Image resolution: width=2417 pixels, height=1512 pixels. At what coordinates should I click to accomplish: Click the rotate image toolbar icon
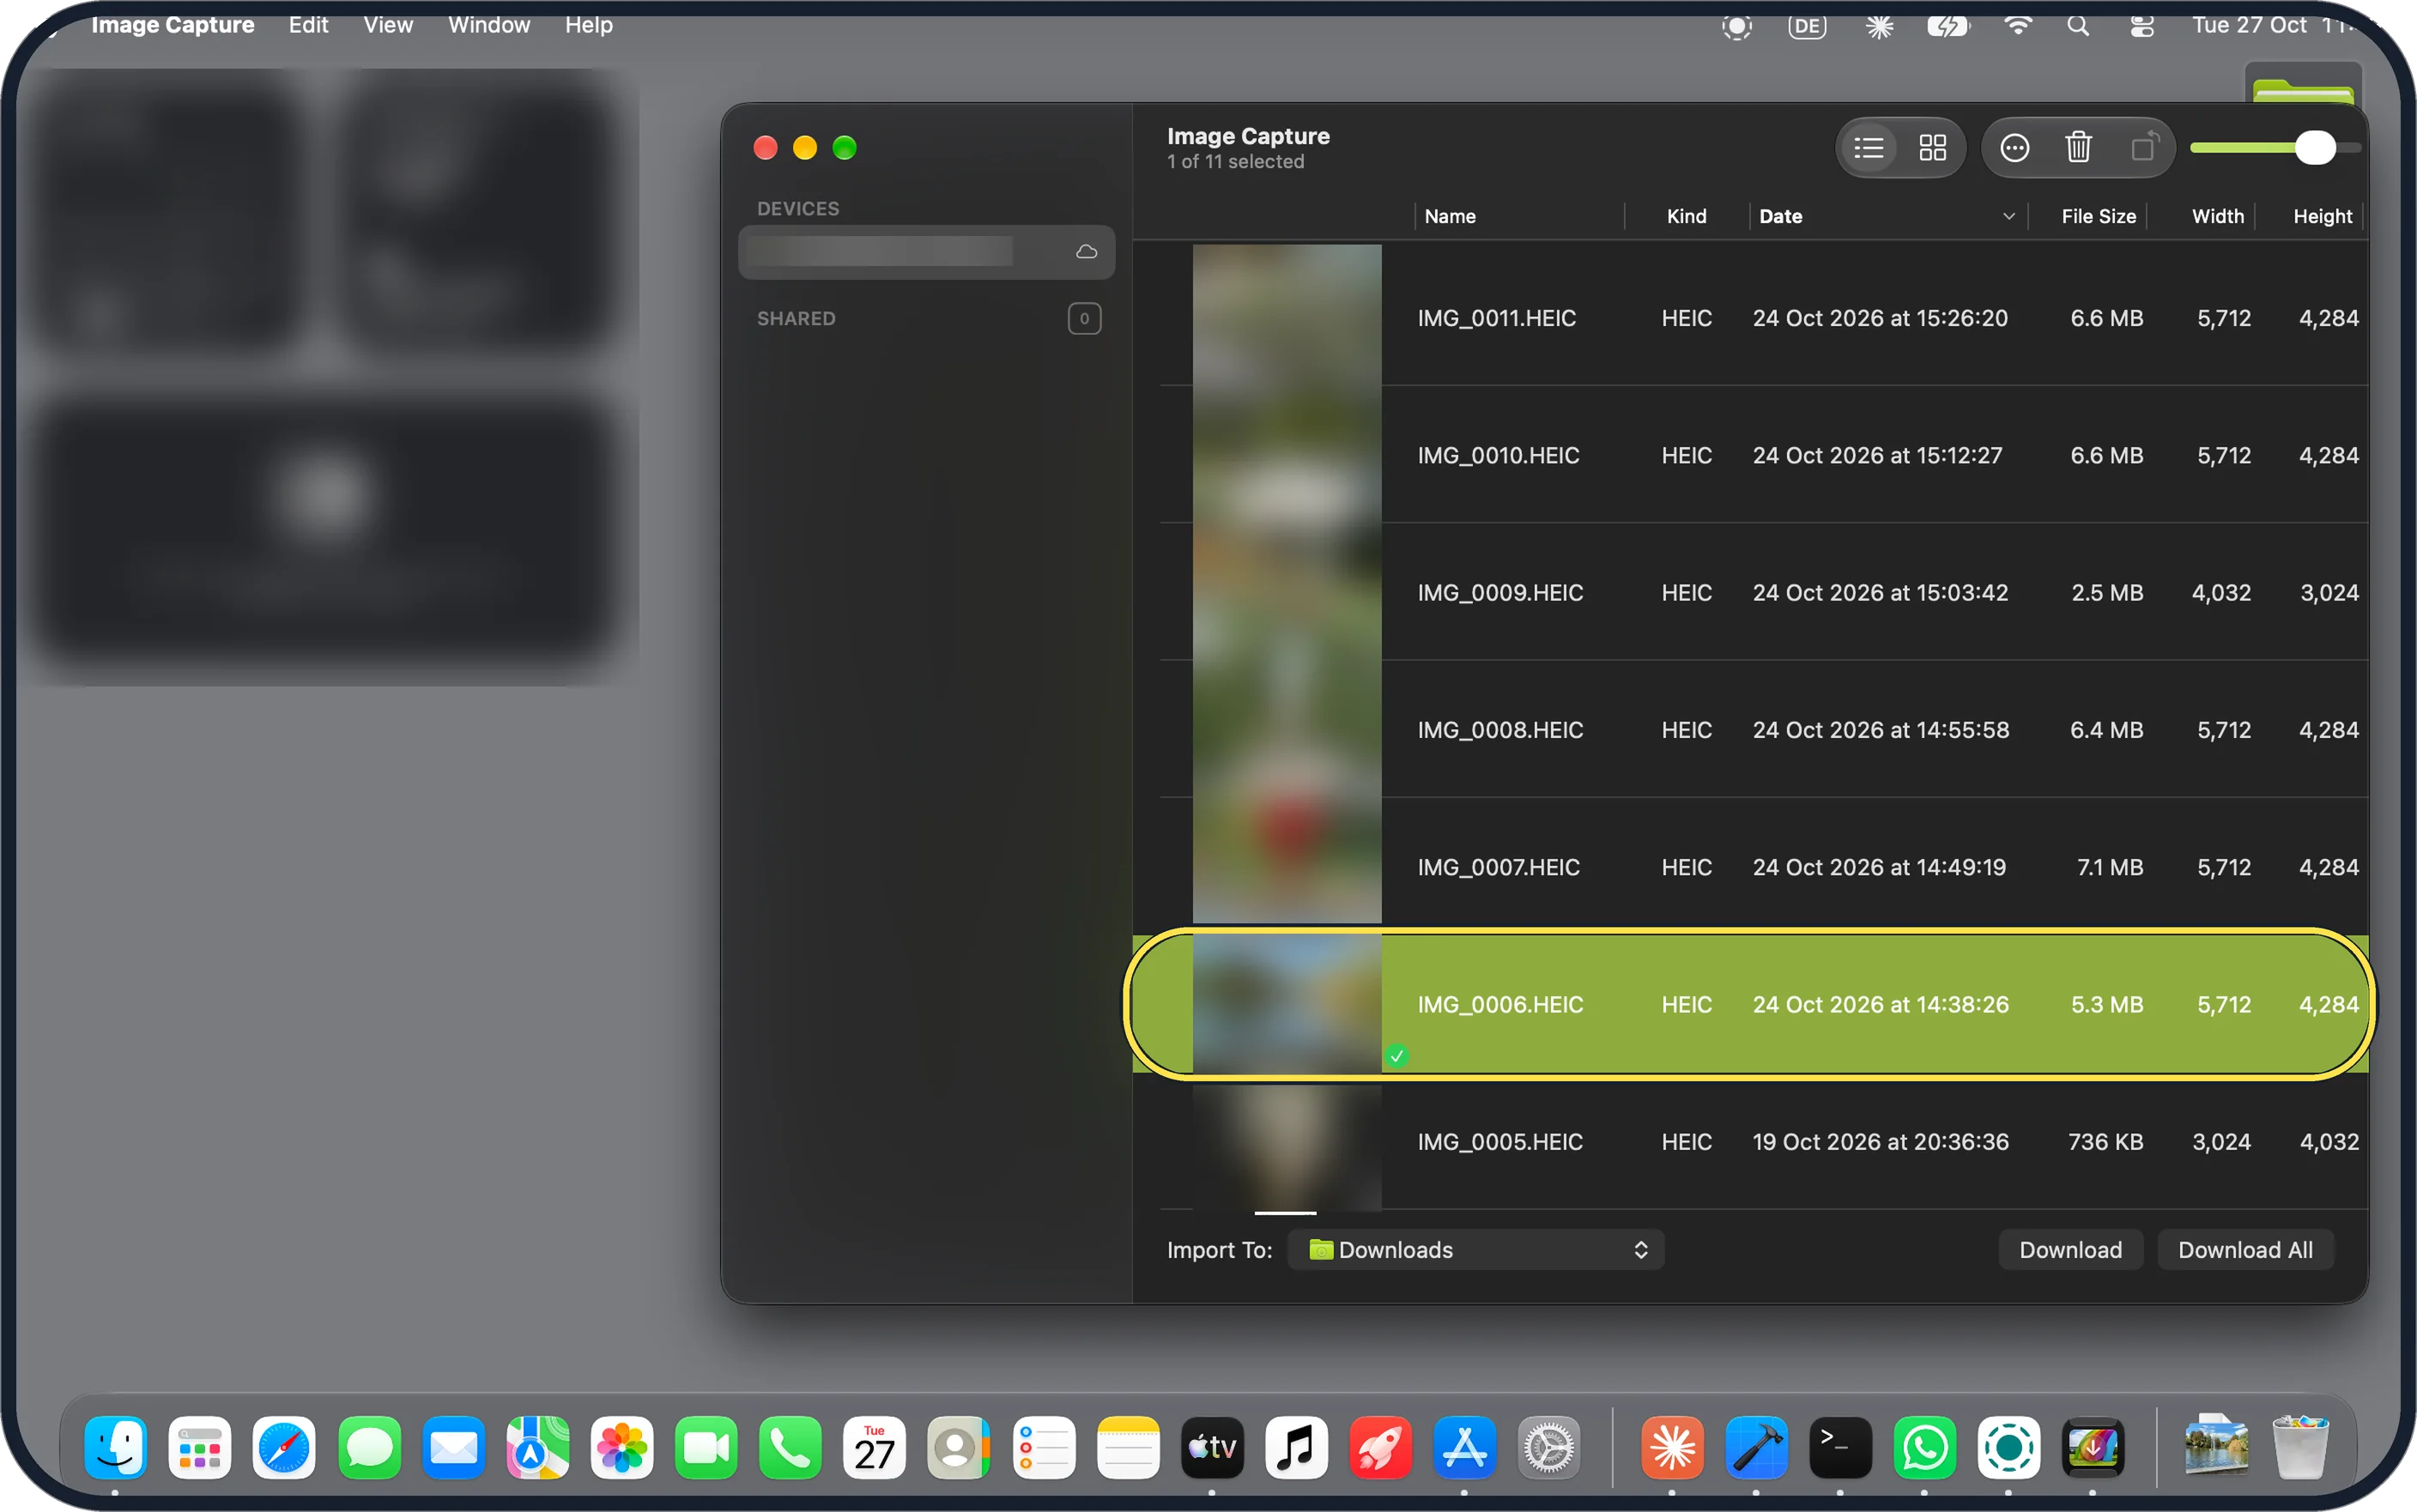coord(2144,148)
